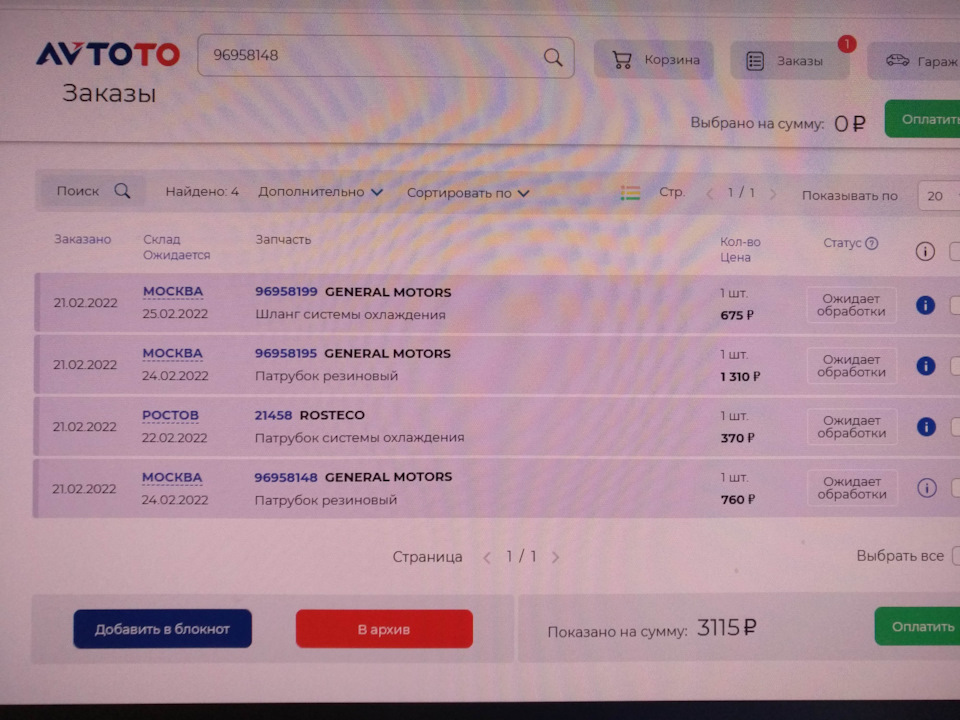Open info icon for order 96958199

[x=925, y=303]
